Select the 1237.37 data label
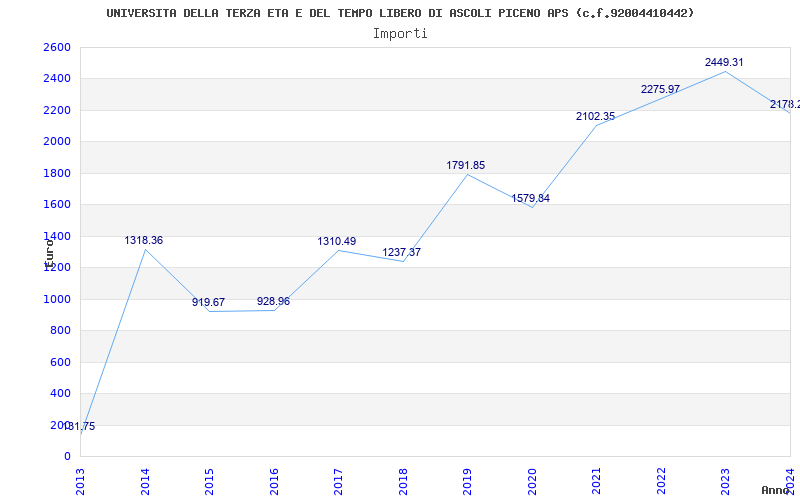 pos(402,252)
